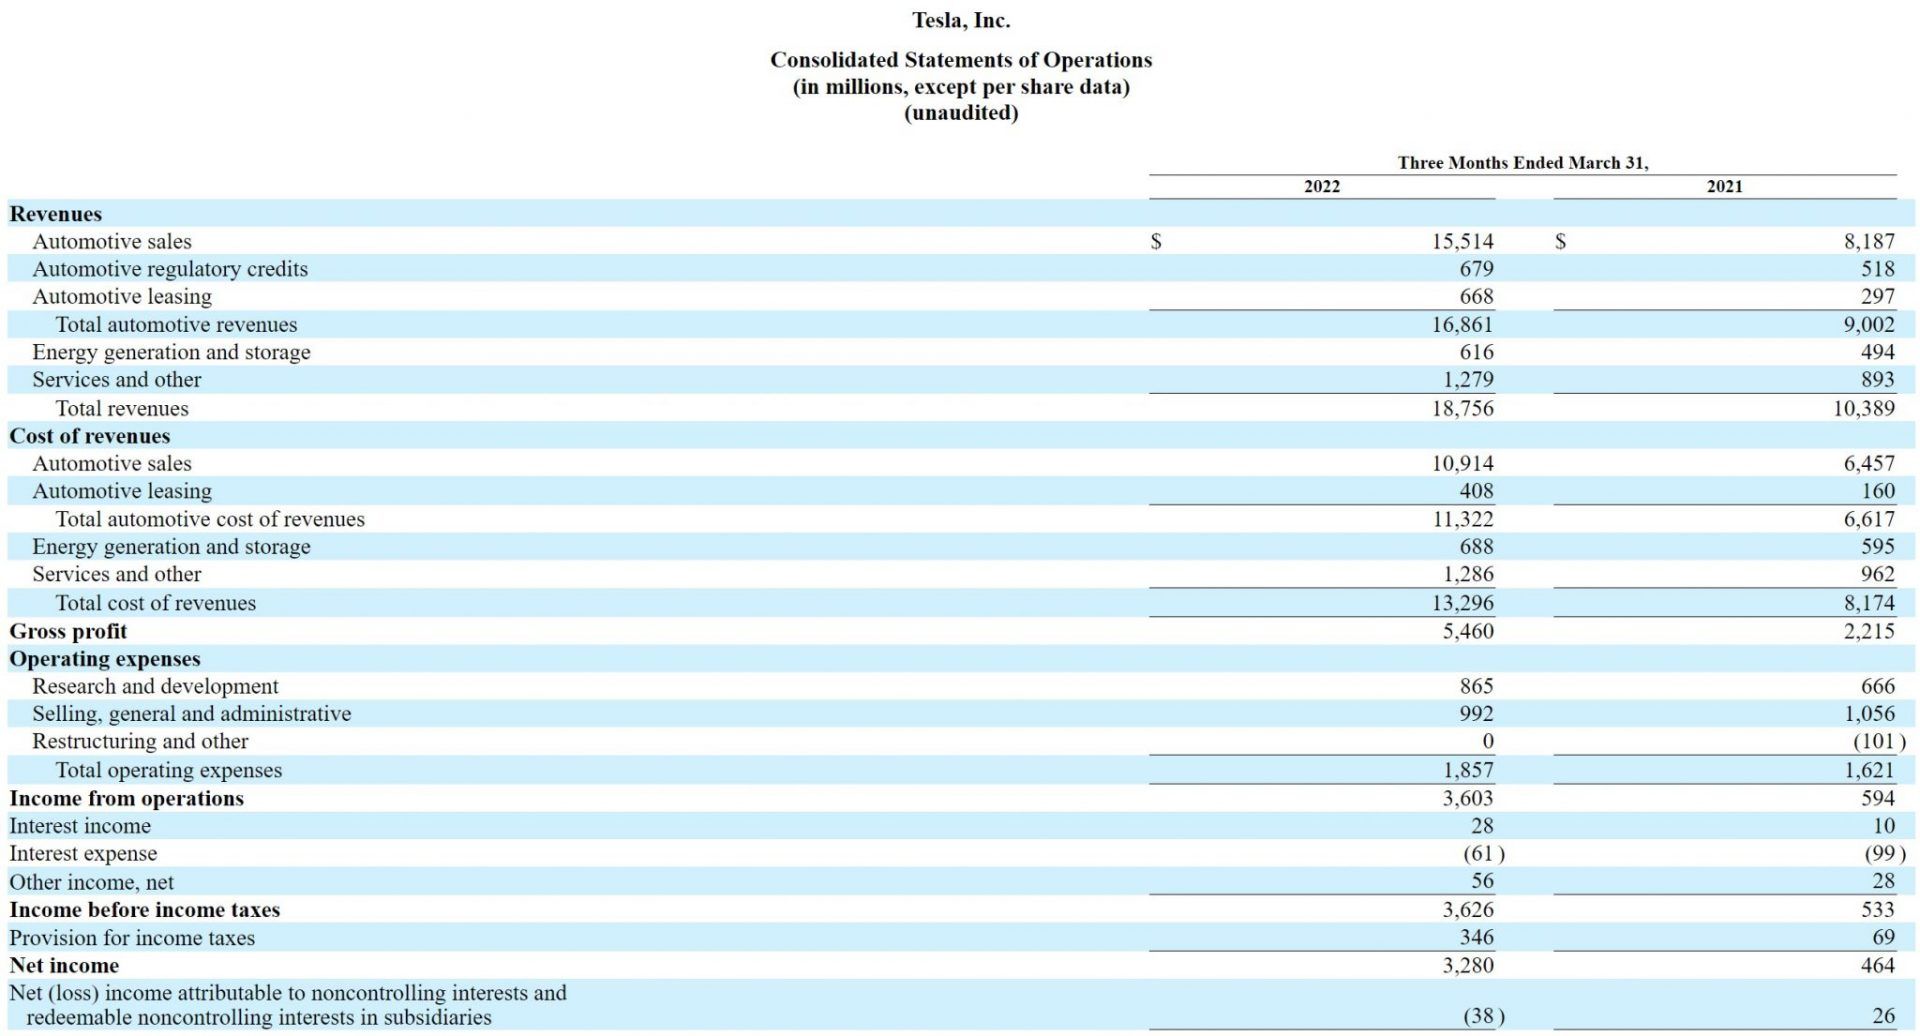Click the Total automotive revenues figure 16,861

click(1466, 324)
